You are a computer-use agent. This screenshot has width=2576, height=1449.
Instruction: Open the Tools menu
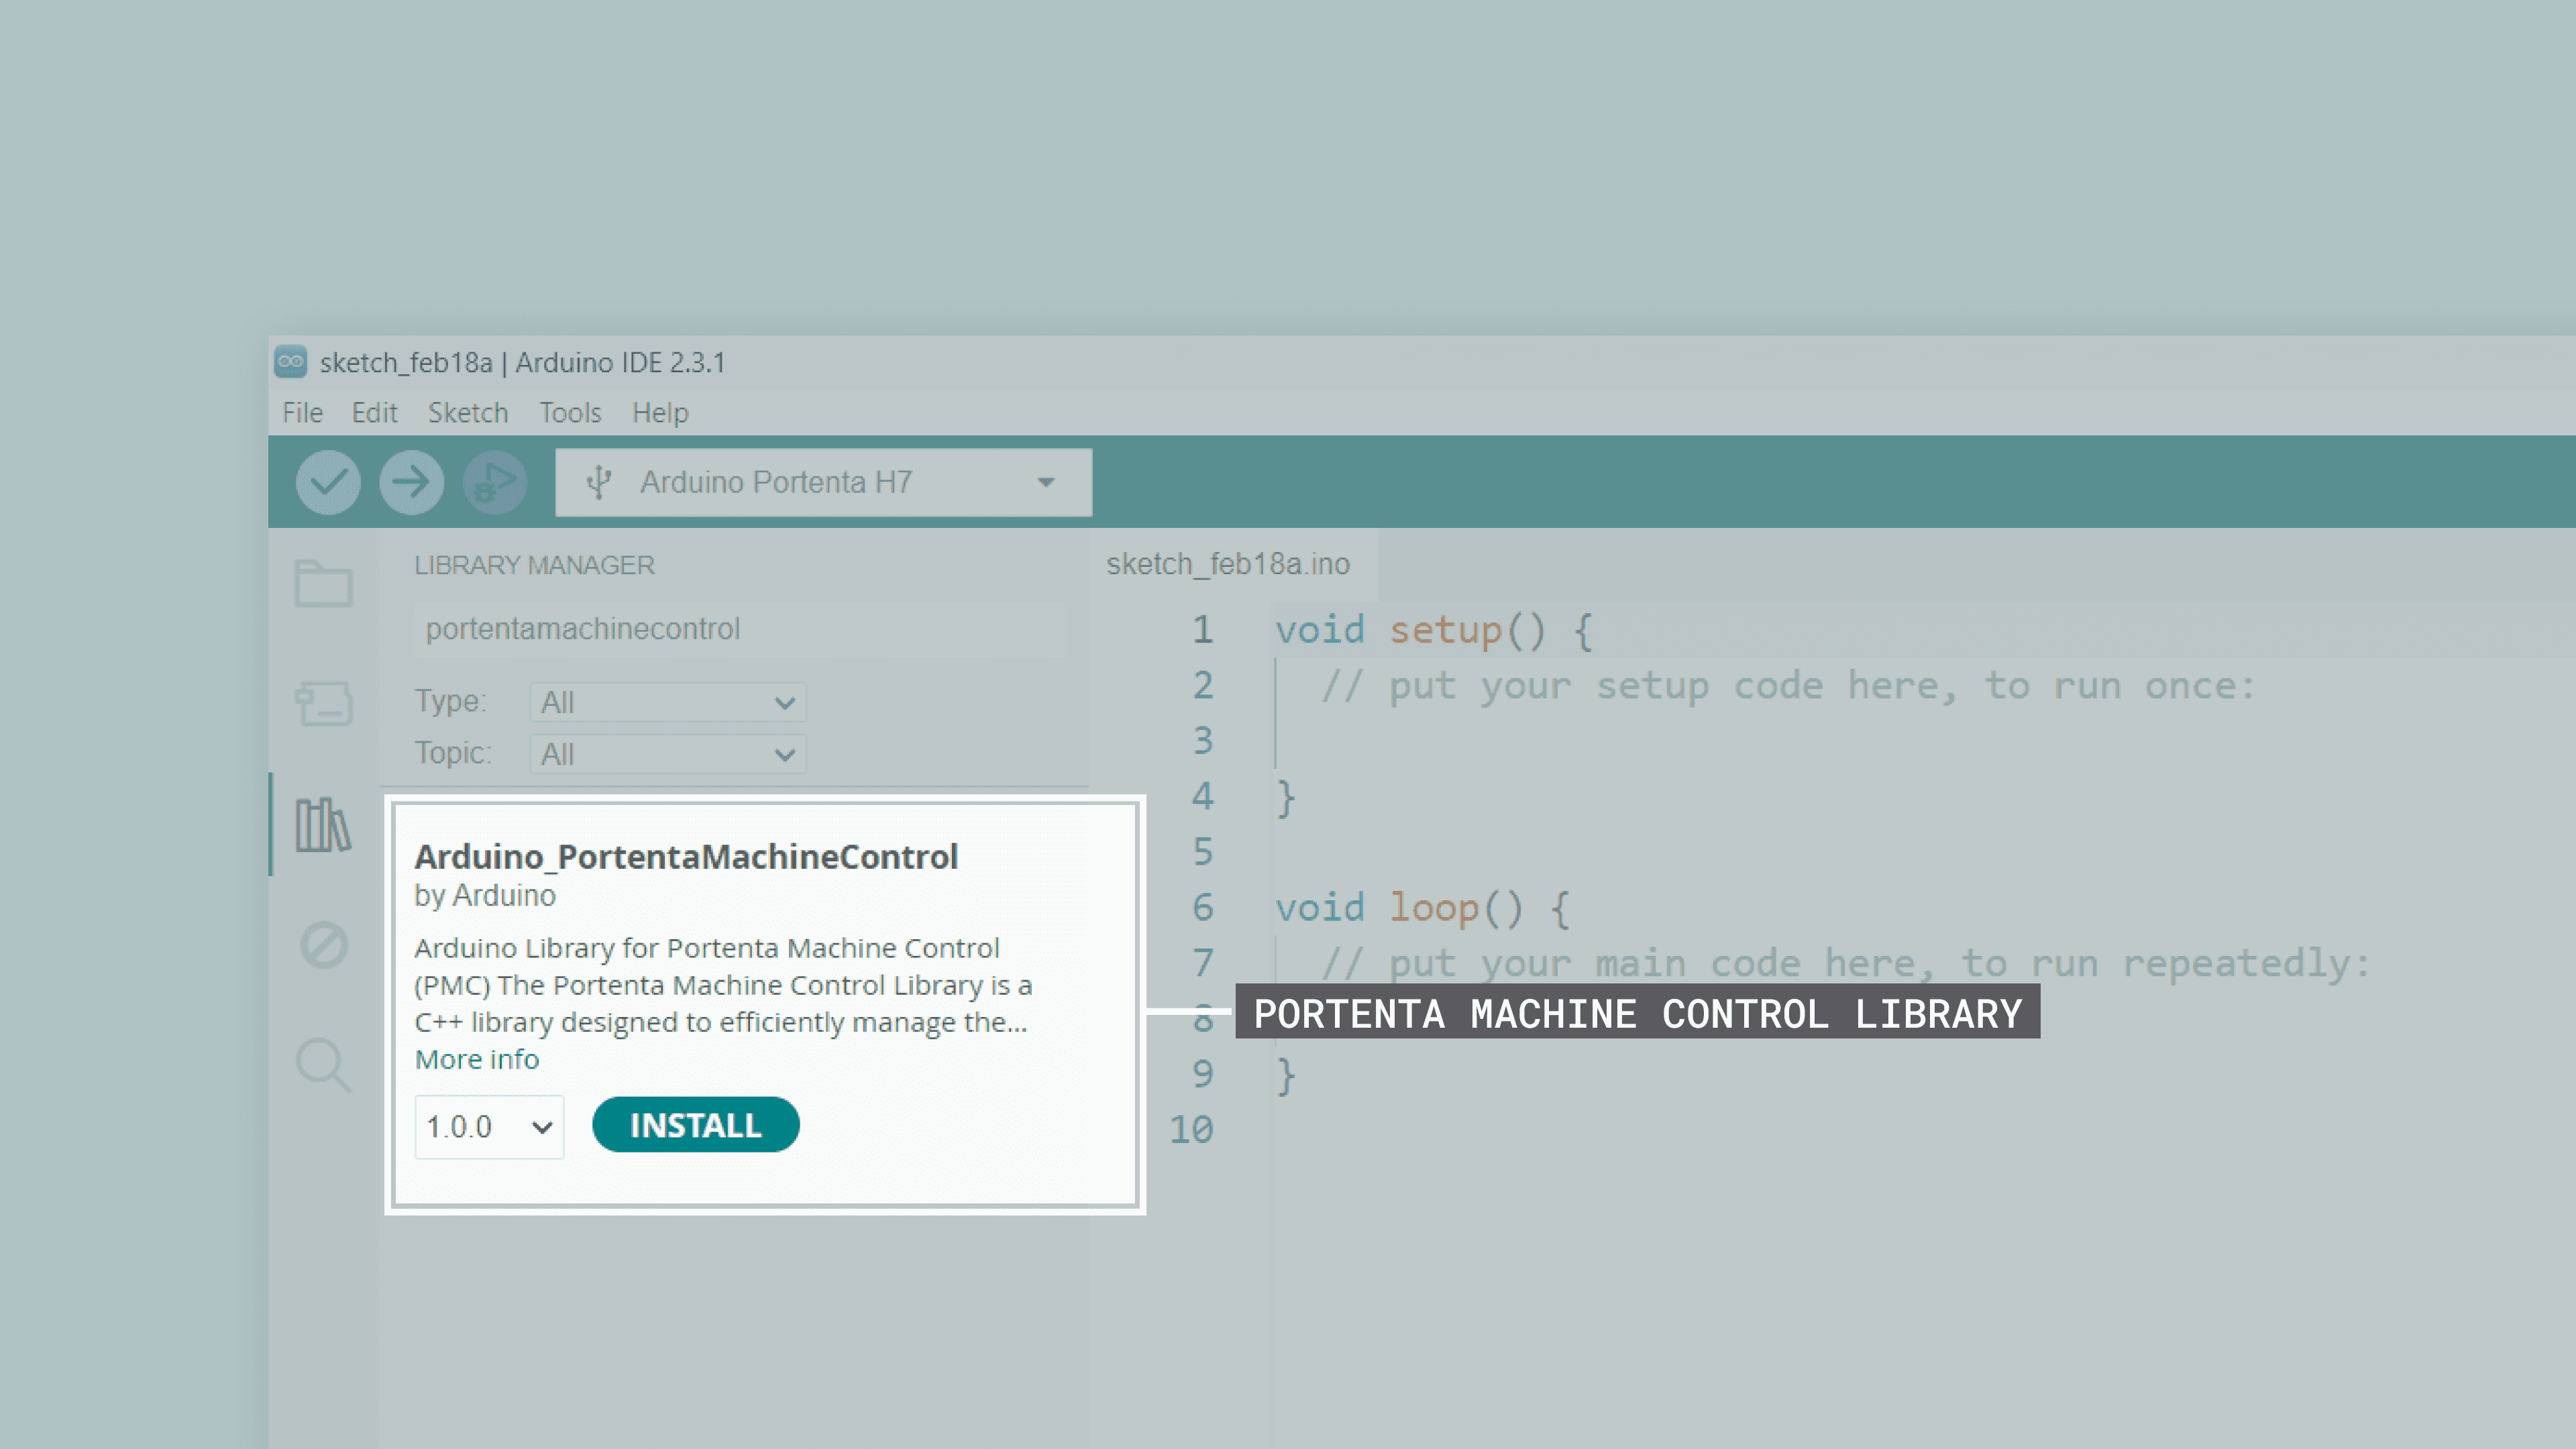click(570, 413)
